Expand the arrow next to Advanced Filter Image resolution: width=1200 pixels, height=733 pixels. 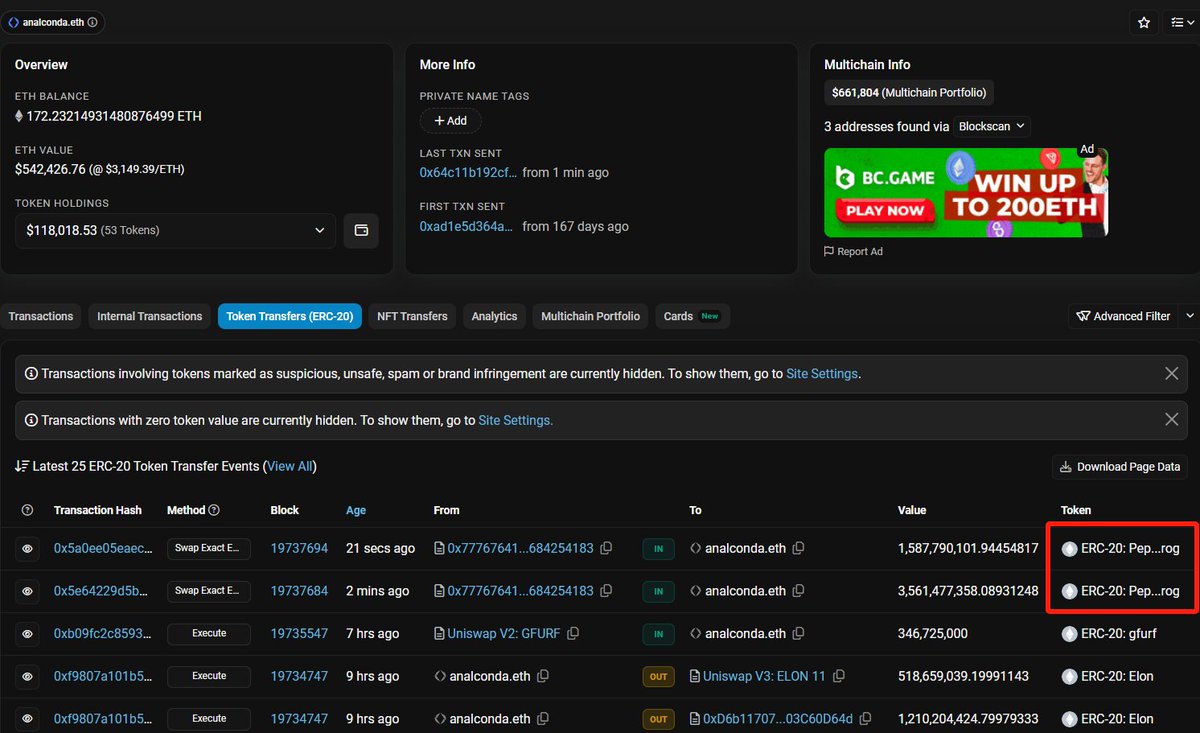[x=1189, y=316]
